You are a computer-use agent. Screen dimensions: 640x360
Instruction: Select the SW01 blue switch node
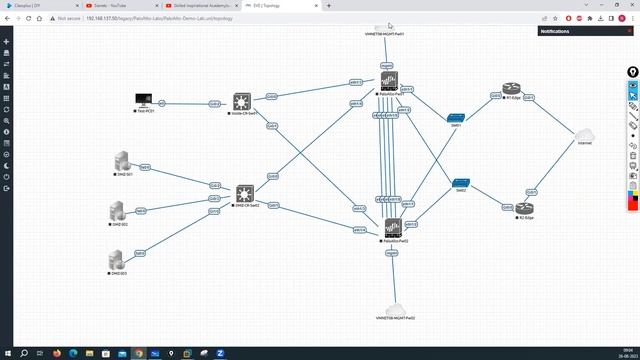456,118
